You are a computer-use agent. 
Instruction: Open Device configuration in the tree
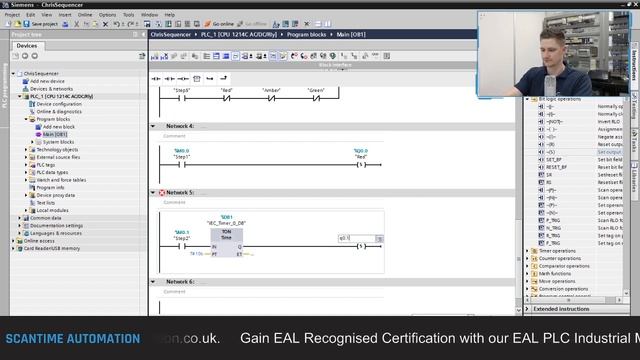click(59, 104)
